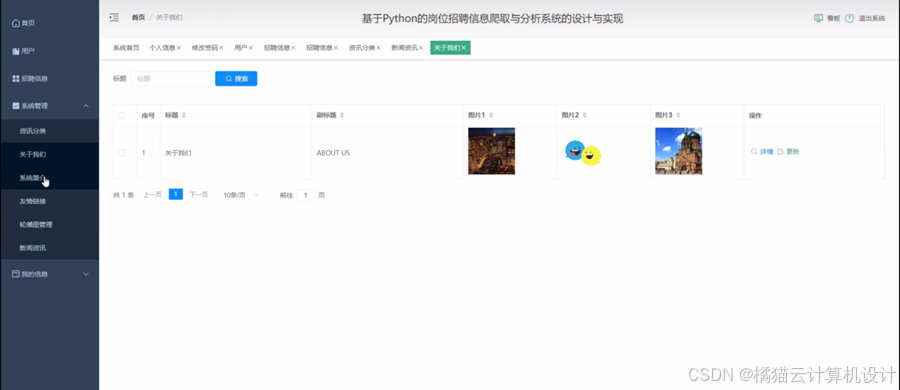Click the 退出系统 power icon
The image size is (900, 390).
pos(849,18)
